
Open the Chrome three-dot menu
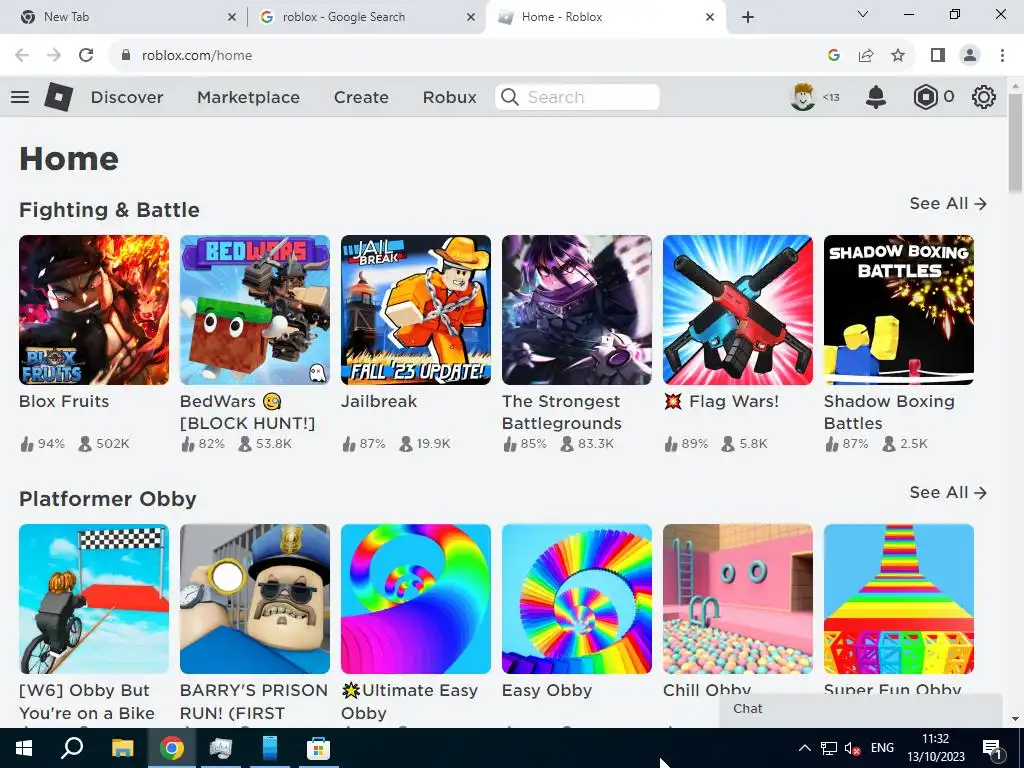click(1002, 56)
